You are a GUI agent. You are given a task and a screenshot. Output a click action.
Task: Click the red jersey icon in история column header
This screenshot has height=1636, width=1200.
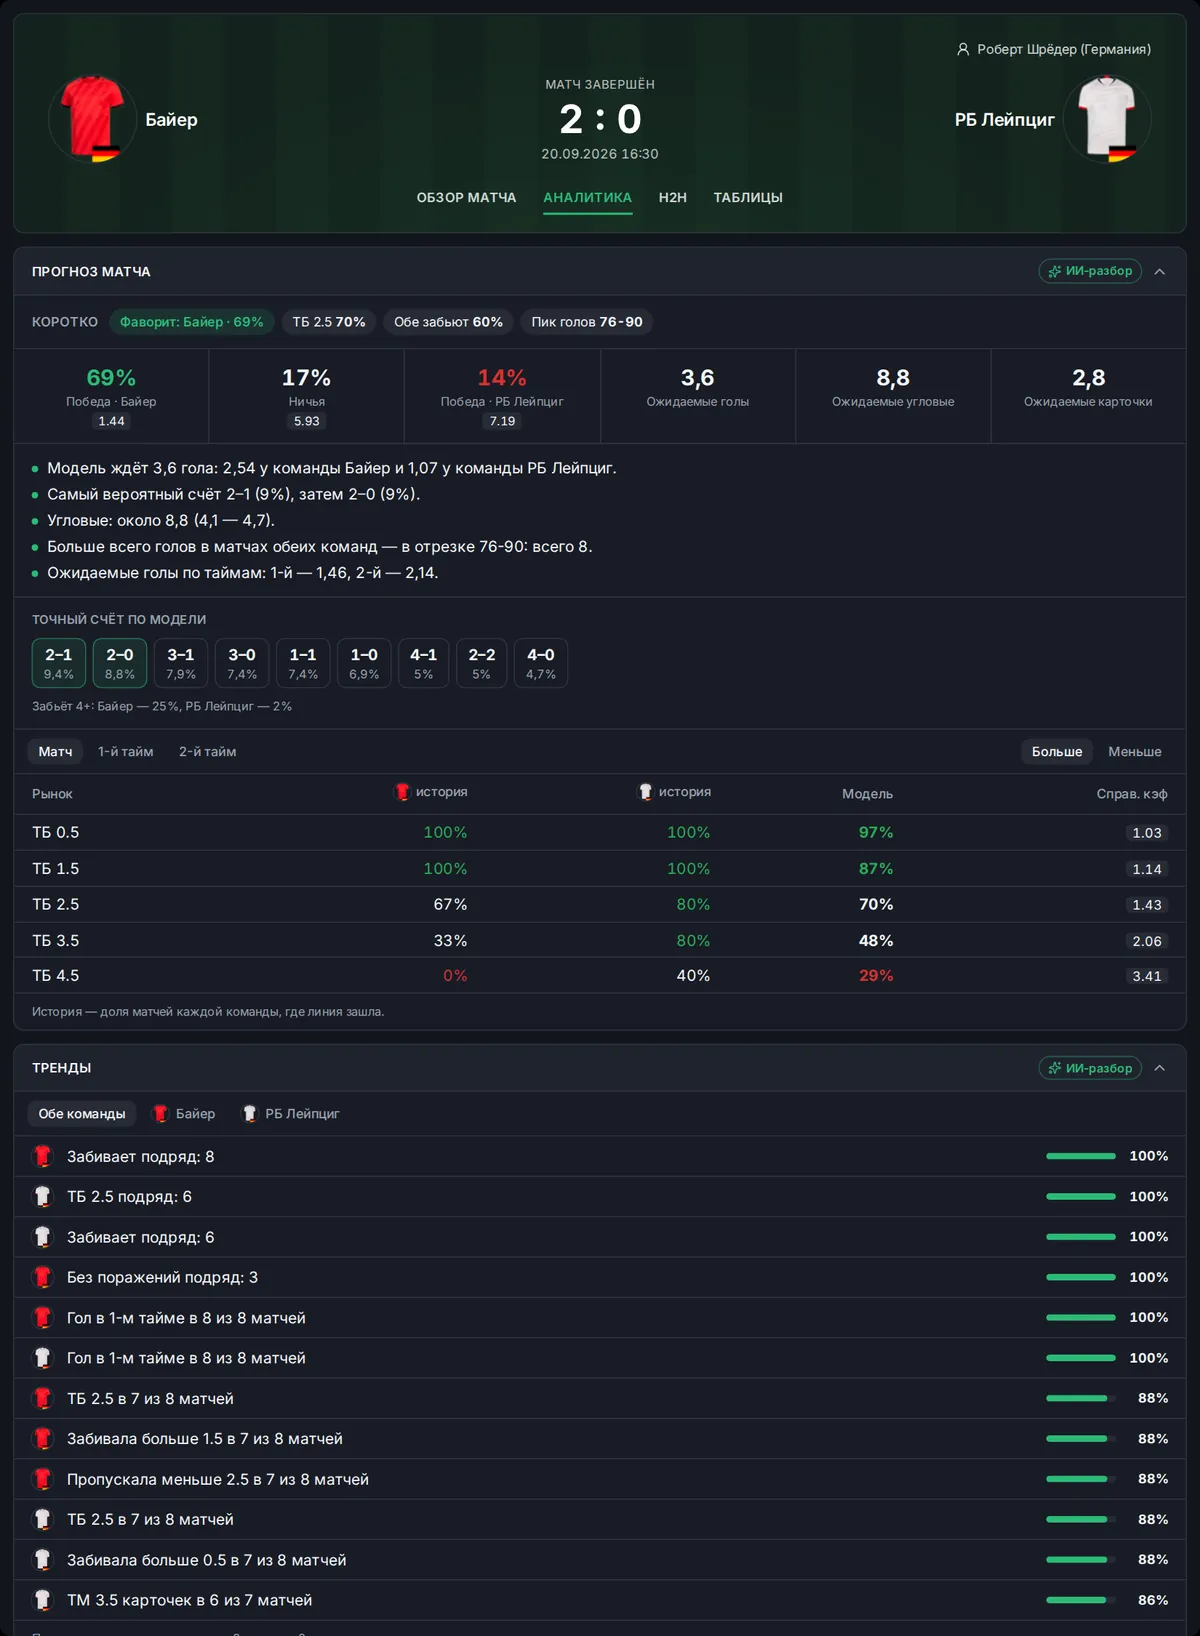(402, 792)
